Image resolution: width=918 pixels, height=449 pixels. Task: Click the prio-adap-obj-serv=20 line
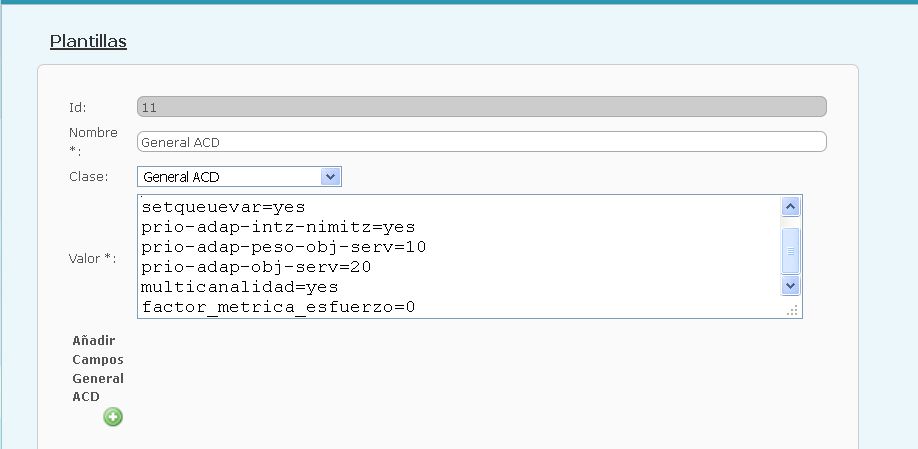click(257, 267)
